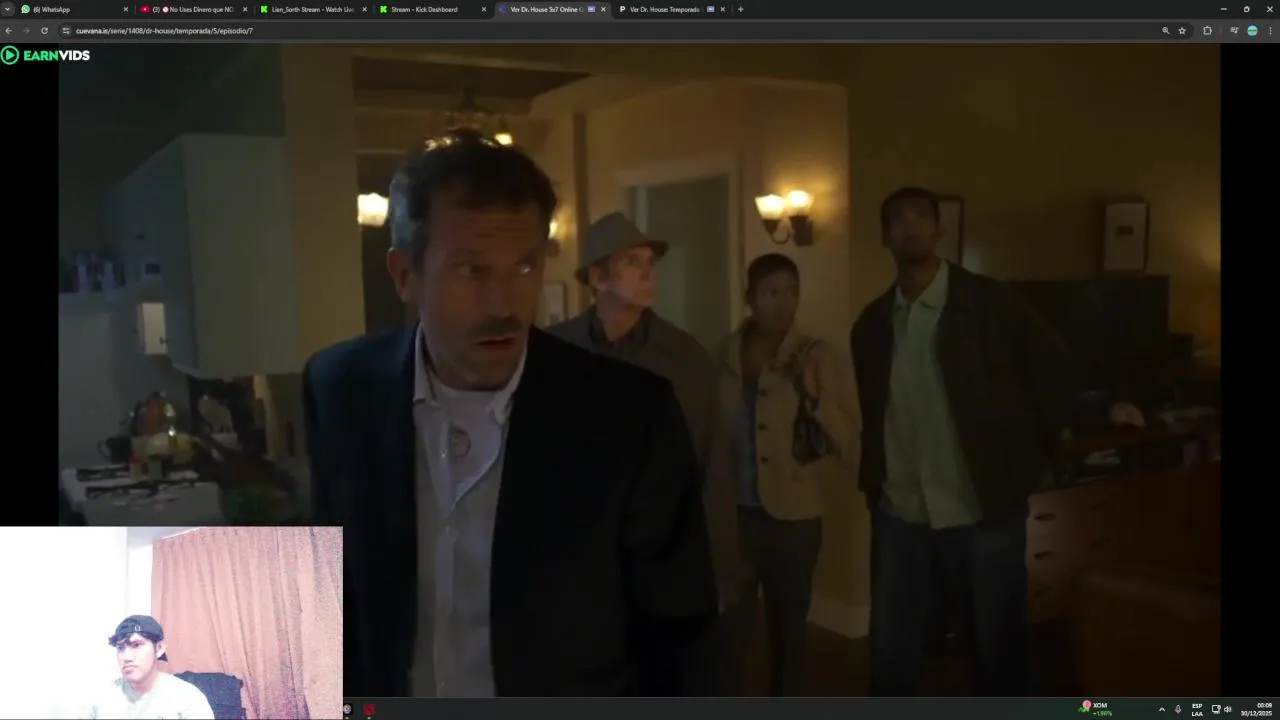The height and width of the screenshot is (720, 1280).
Task: Go back to the previous page
Action: click(9, 31)
